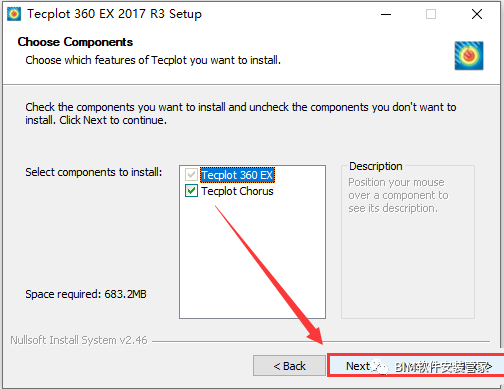
Task: Minimize the Setup window
Action: point(386,14)
